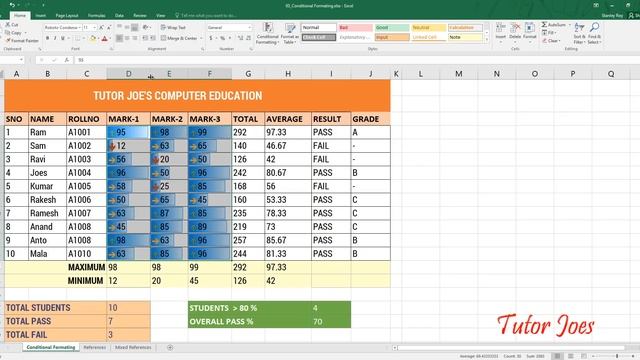Align text left in Alignment group

pos(119,38)
